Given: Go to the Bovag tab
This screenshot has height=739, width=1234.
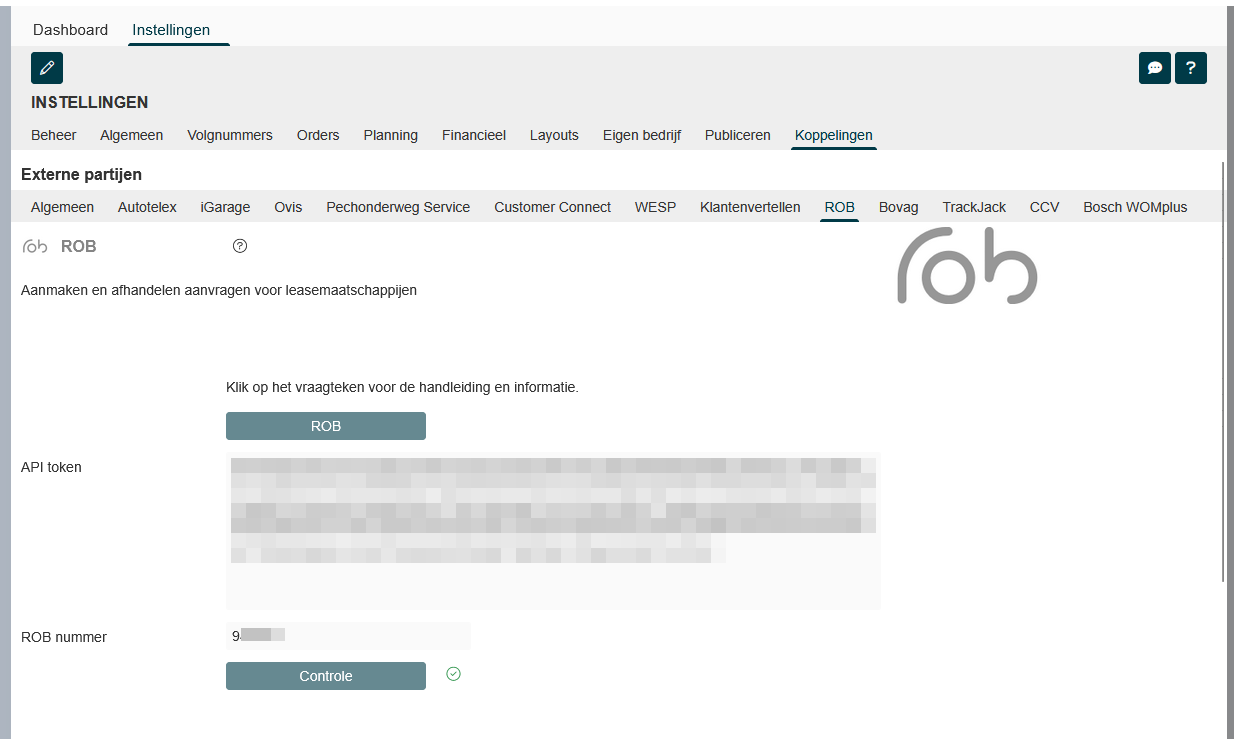Looking at the screenshot, I should [898, 207].
